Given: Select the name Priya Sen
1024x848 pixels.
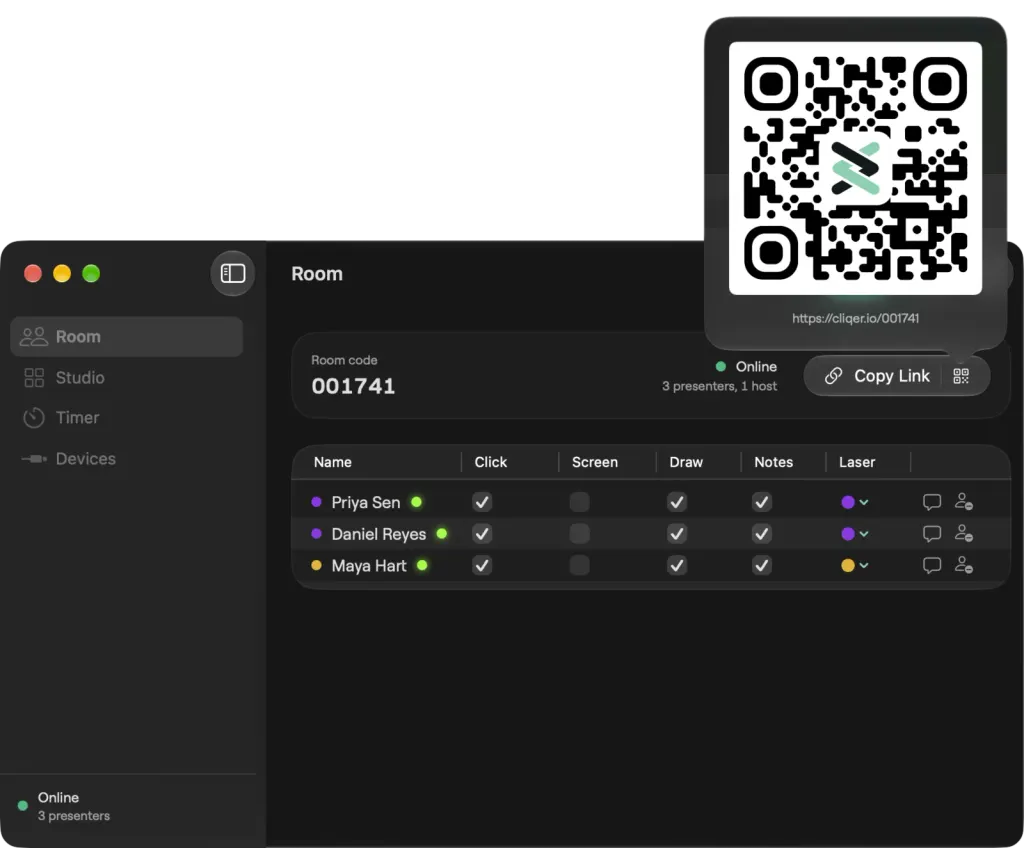Looking at the screenshot, I should [366, 502].
